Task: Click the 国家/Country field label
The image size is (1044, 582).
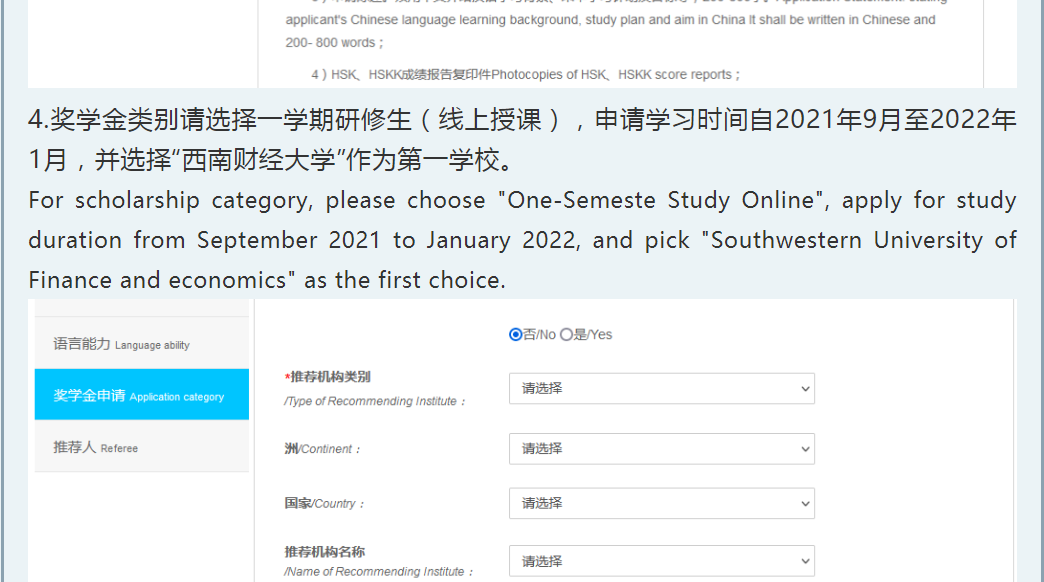Action: pos(324,503)
